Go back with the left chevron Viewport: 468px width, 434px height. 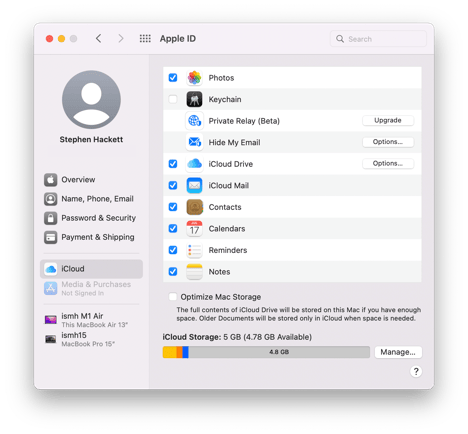click(98, 39)
